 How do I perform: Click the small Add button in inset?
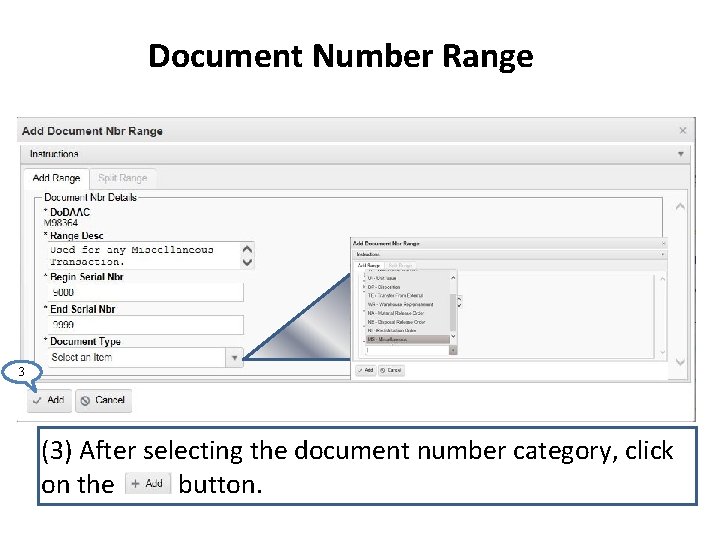pos(366,370)
